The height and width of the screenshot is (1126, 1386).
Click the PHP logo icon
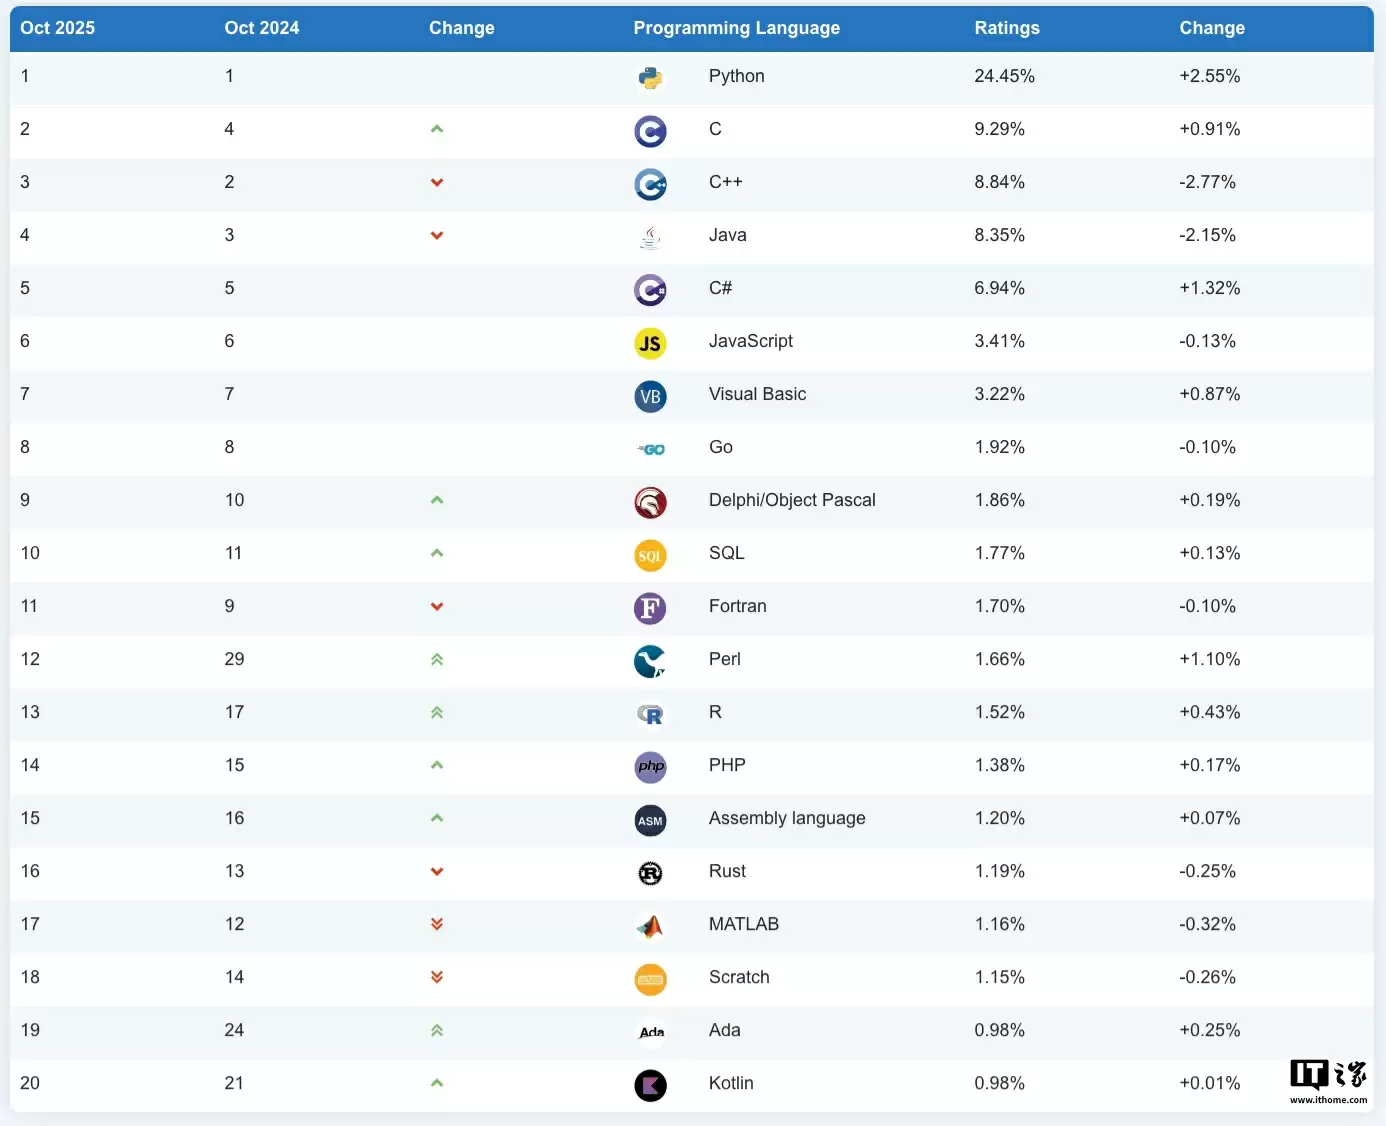(650, 767)
